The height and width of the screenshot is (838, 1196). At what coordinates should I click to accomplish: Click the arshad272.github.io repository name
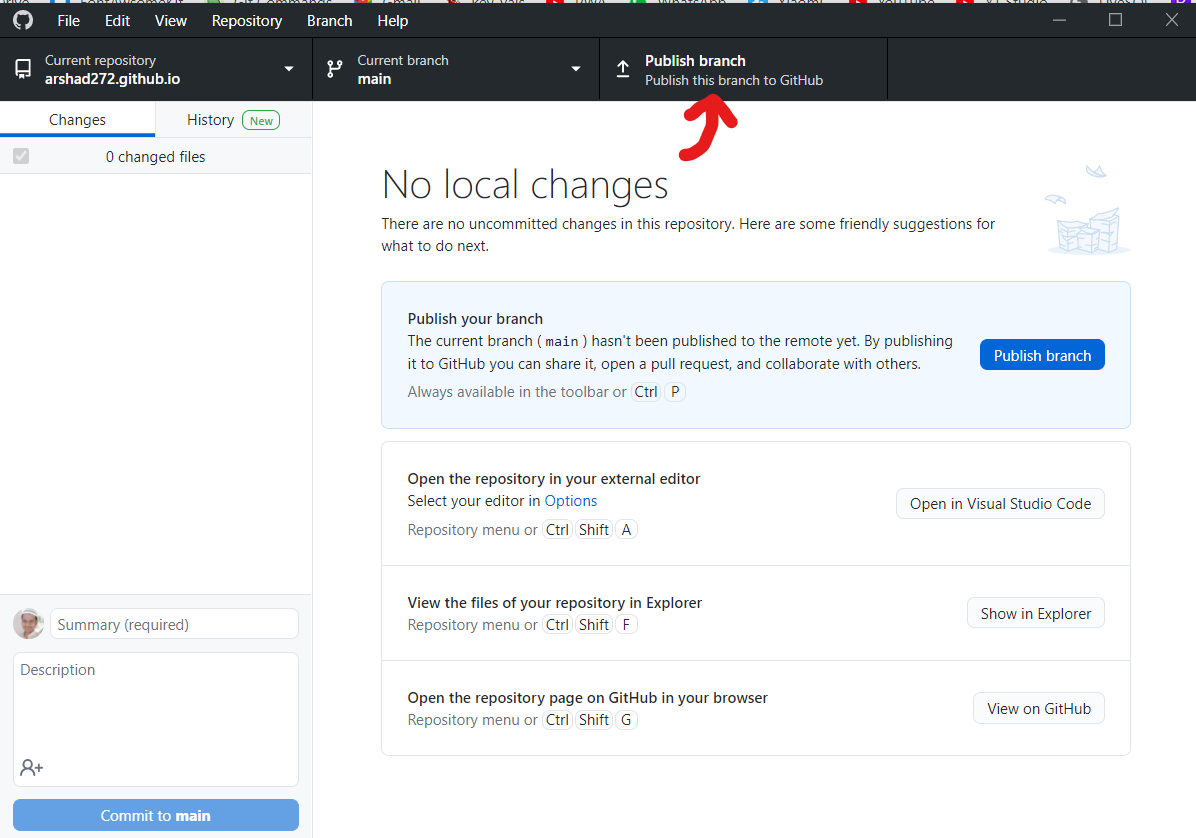pyautogui.click(x=112, y=79)
